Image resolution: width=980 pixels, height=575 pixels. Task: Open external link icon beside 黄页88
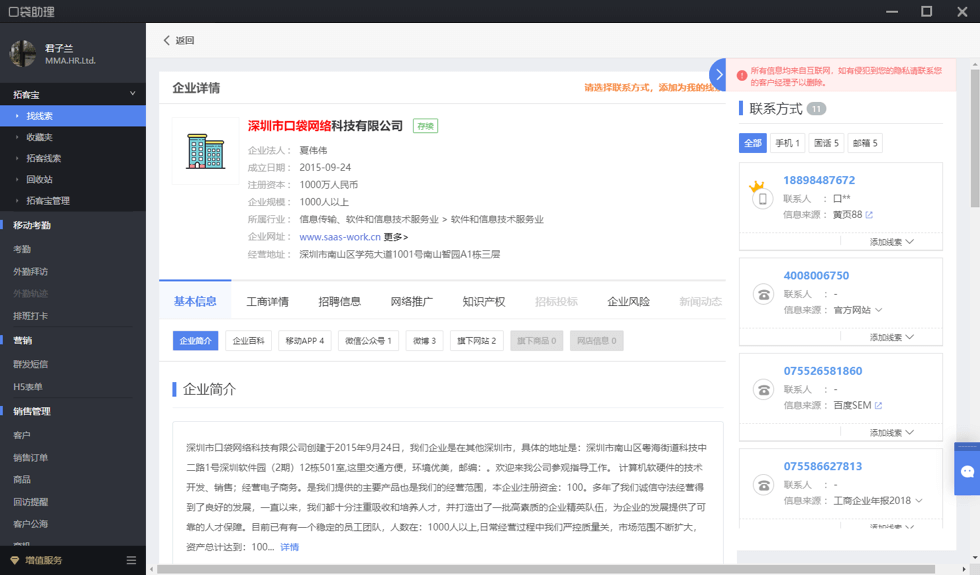[869, 215]
